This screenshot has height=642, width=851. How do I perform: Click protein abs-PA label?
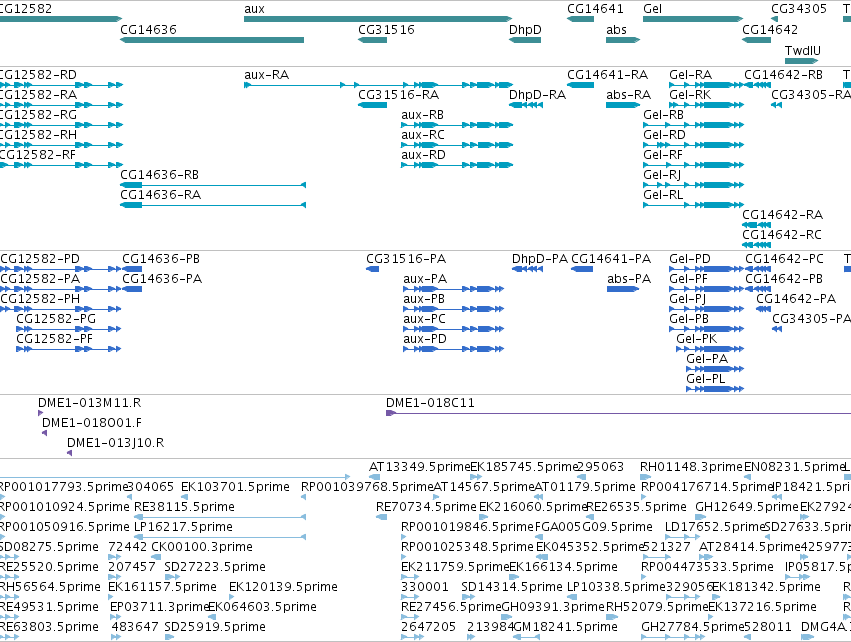tap(629, 279)
